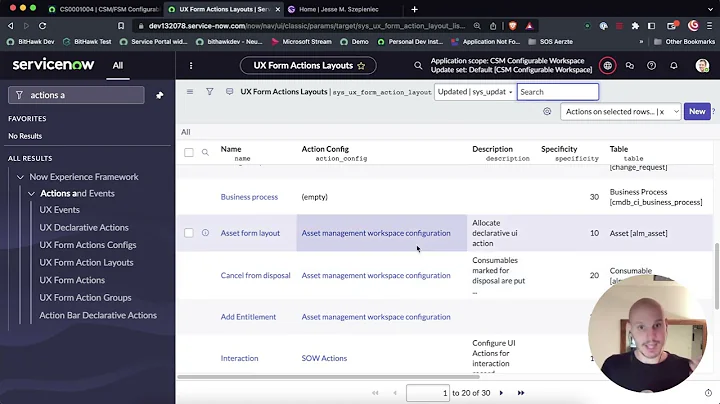Go back in browser history

(11, 26)
